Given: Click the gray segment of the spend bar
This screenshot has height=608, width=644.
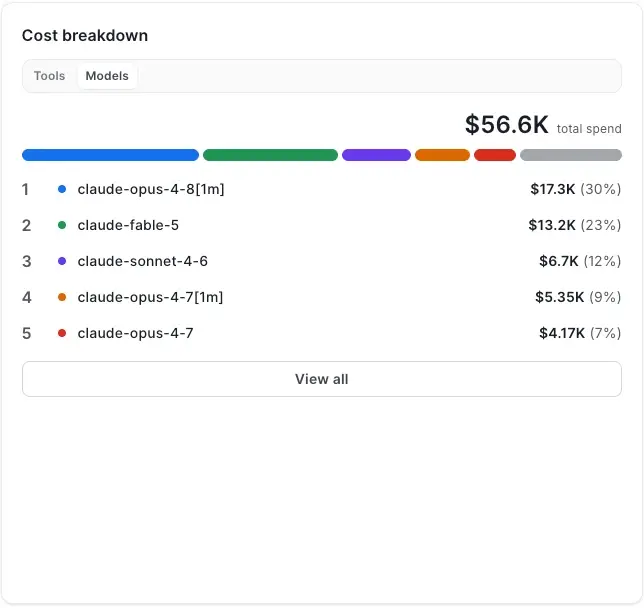Looking at the screenshot, I should 571,155.
